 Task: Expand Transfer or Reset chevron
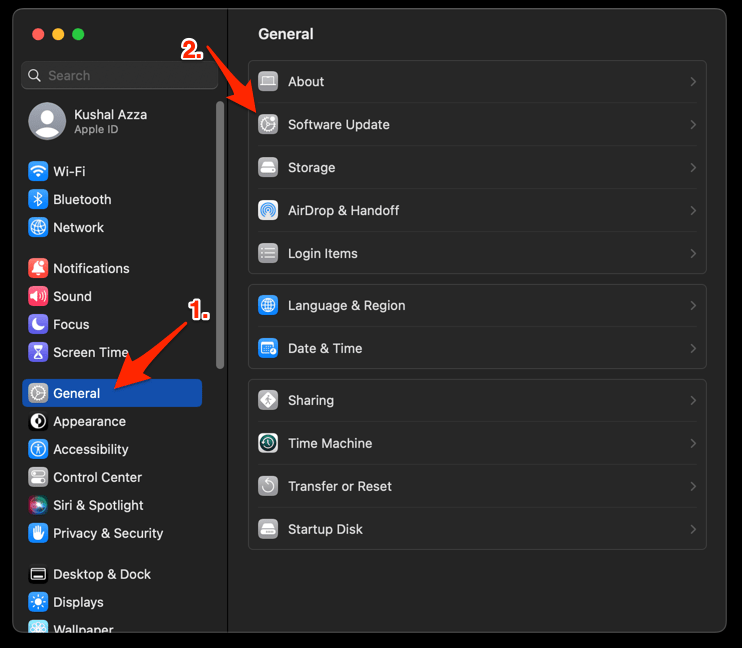click(x=692, y=487)
